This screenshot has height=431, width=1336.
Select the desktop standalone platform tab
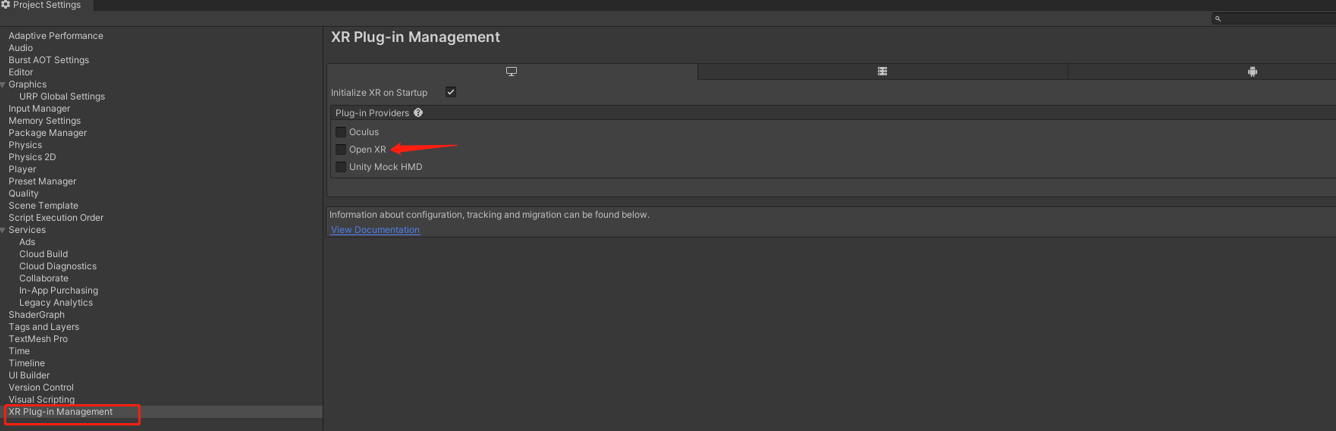tap(512, 72)
